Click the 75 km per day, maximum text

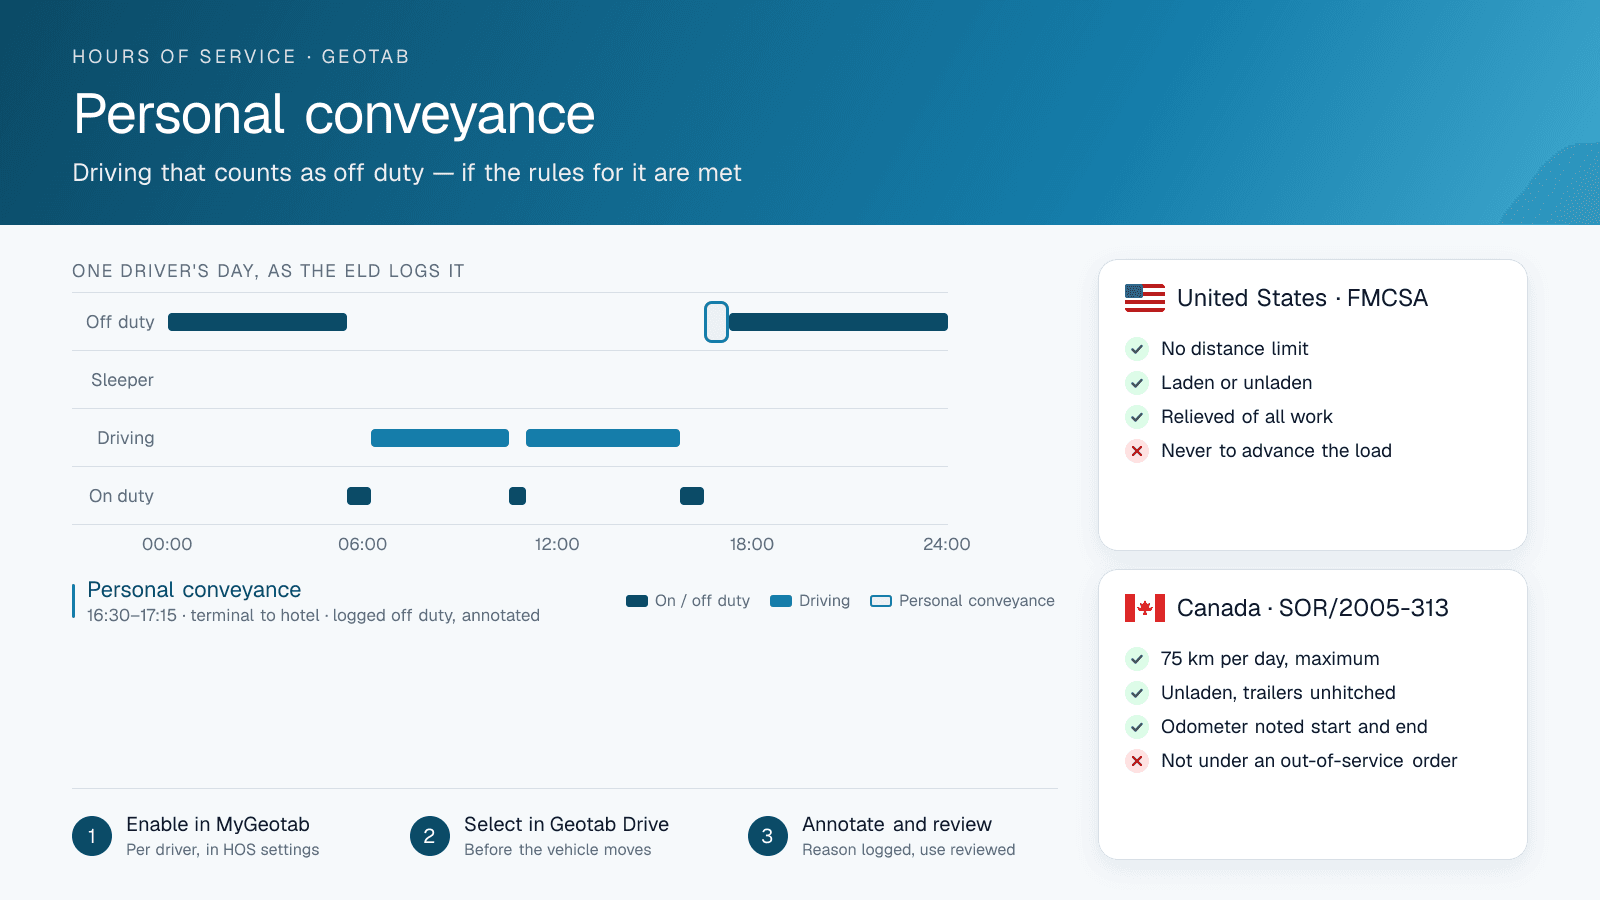(x=1270, y=659)
